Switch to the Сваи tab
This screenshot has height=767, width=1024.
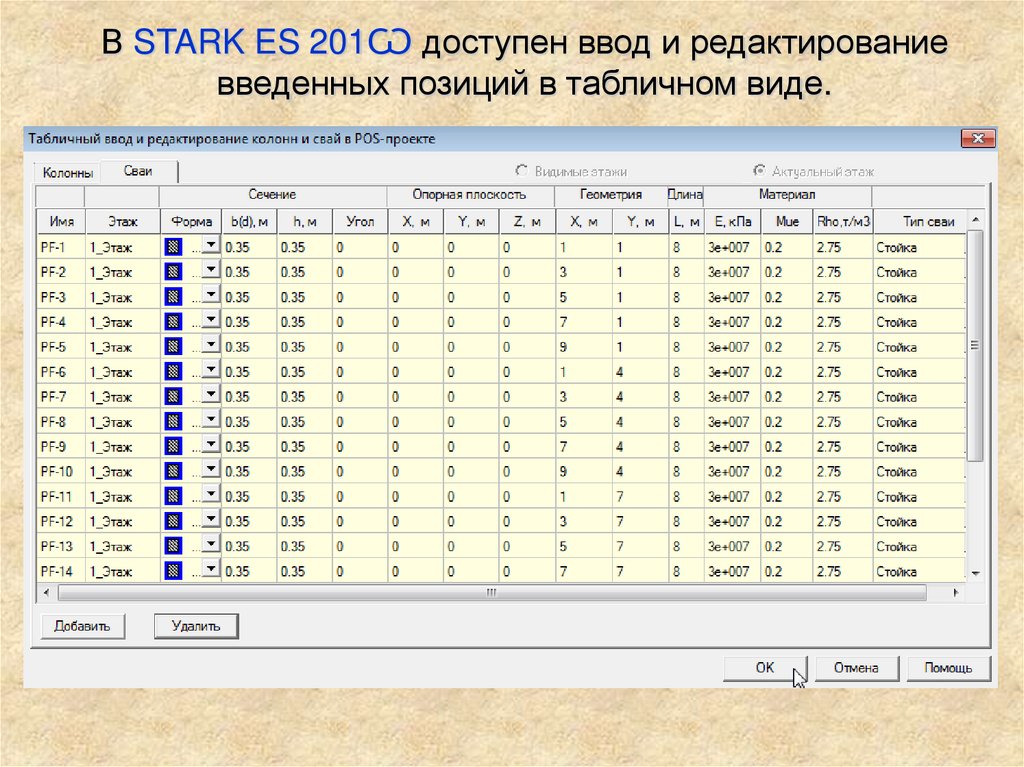[138, 171]
